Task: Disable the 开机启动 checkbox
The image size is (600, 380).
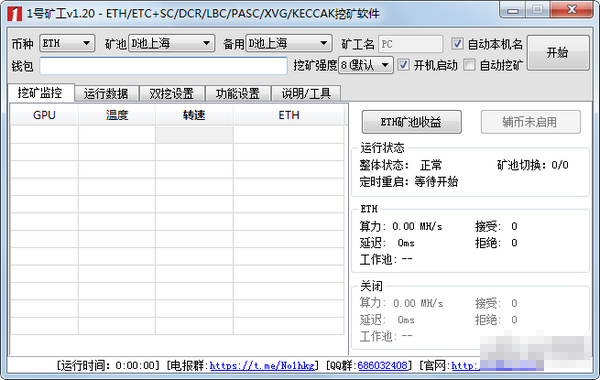Action: tap(403, 65)
